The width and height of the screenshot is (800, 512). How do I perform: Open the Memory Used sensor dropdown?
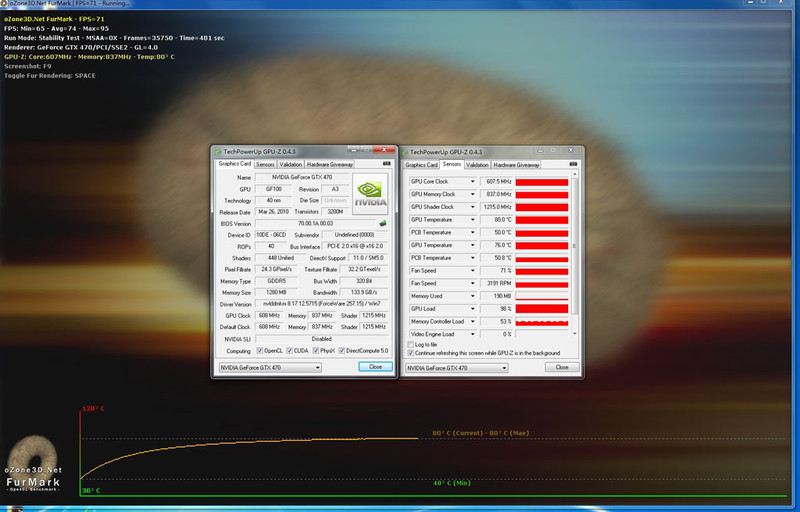[472, 296]
